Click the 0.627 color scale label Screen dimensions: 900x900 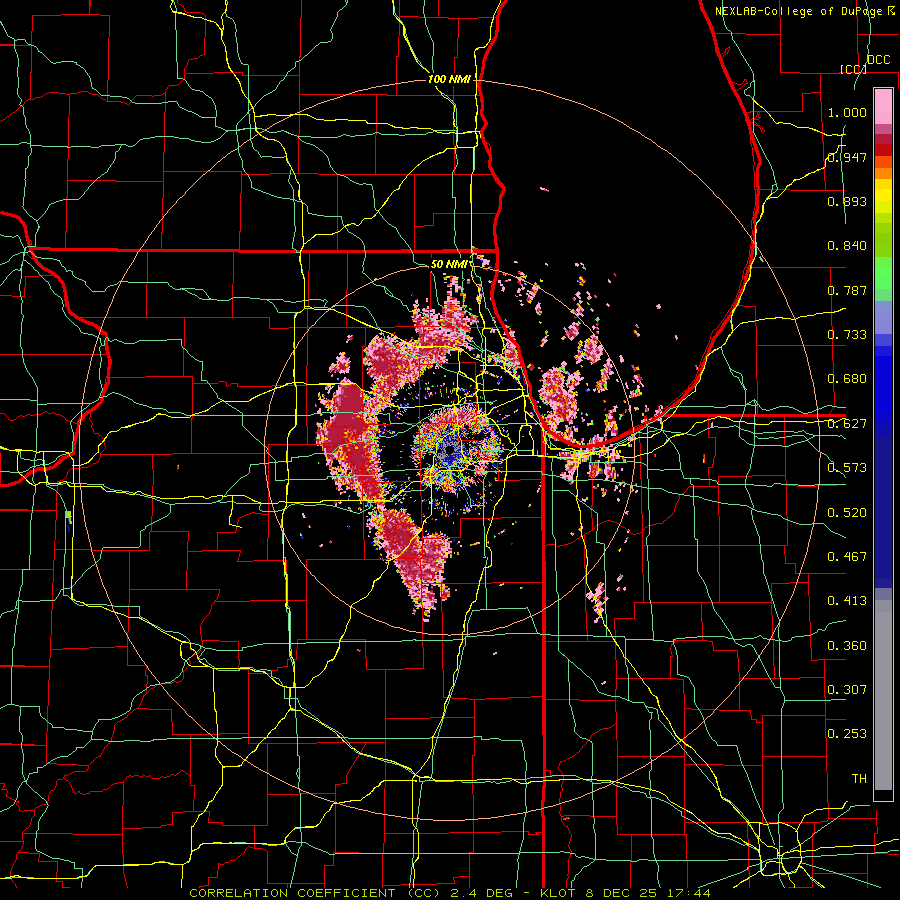847,424
